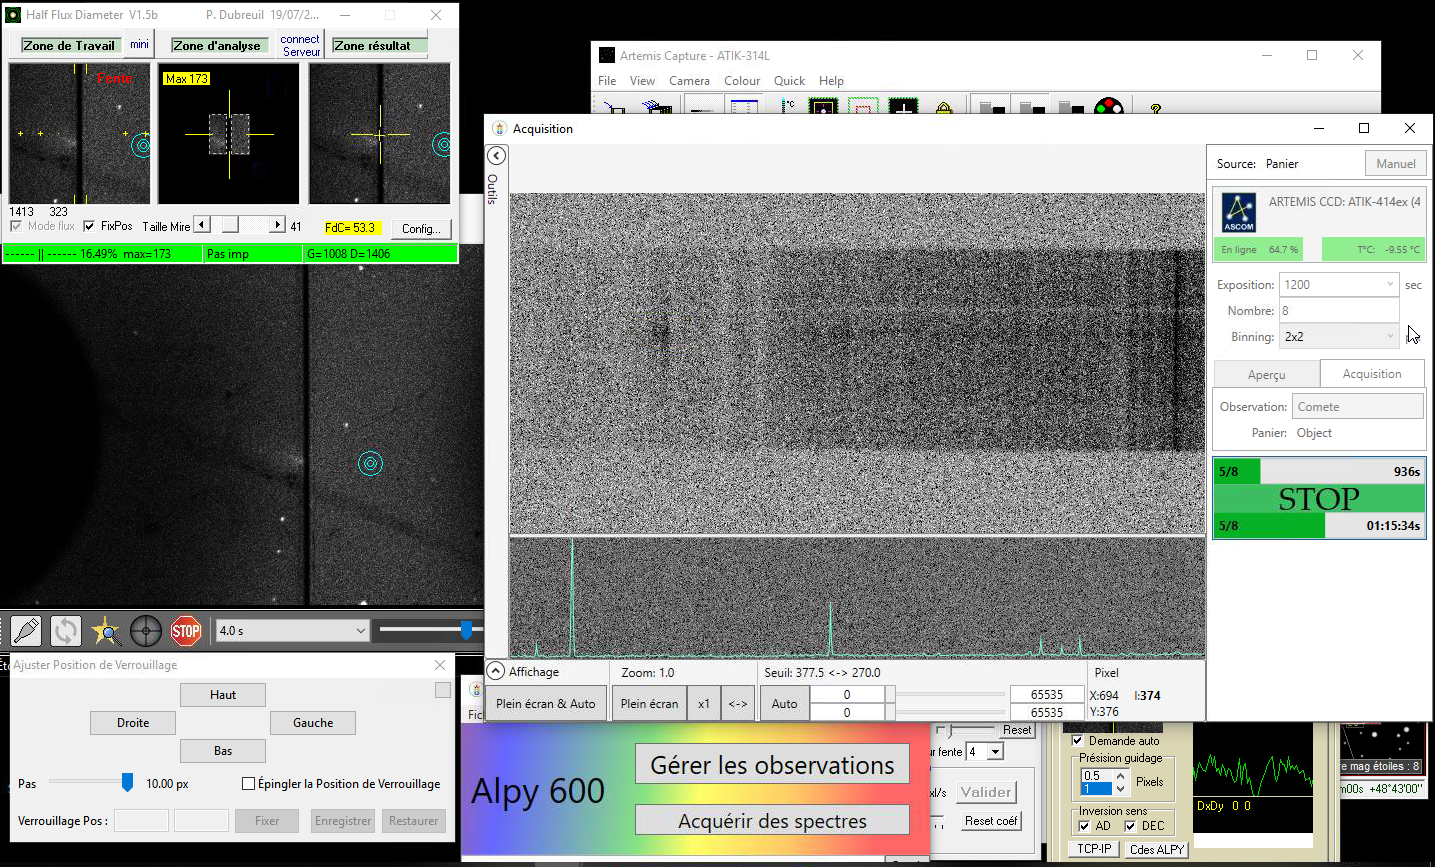Expand the 4.0 s exposure duration dropdown
The image size is (1435, 867).
click(361, 631)
